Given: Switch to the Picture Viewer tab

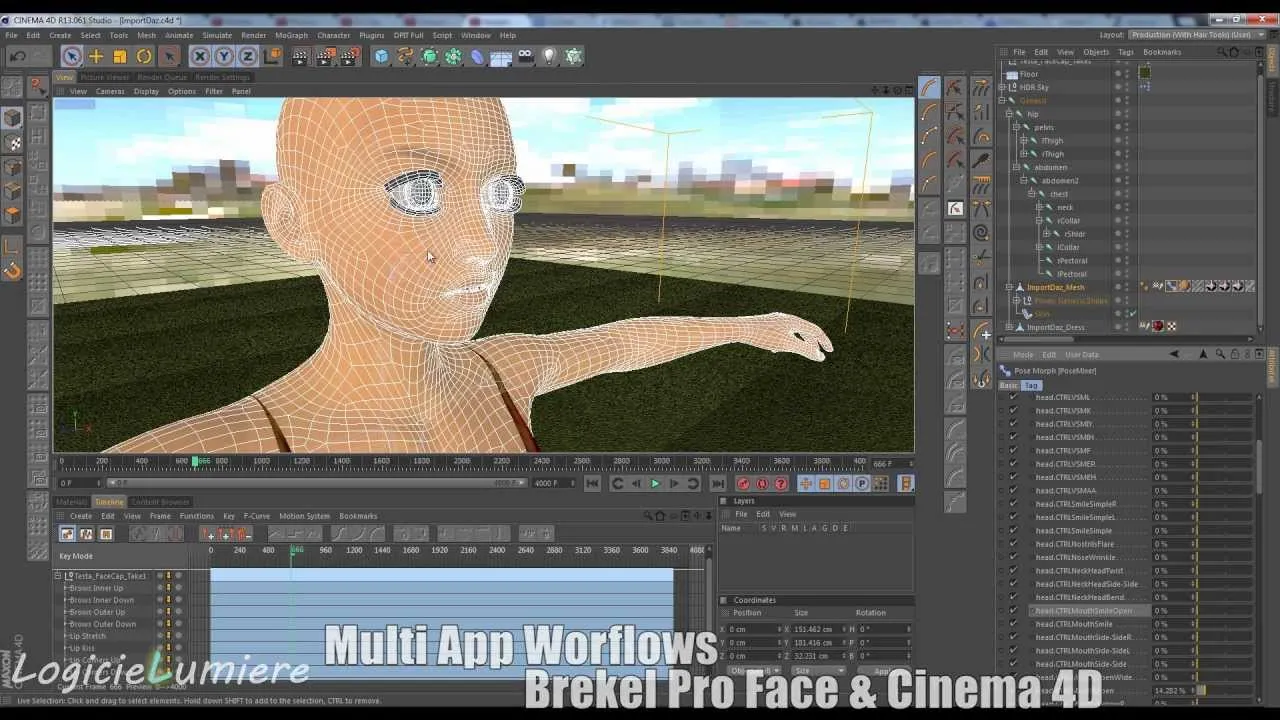Looking at the screenshot, I should (104, 77).
